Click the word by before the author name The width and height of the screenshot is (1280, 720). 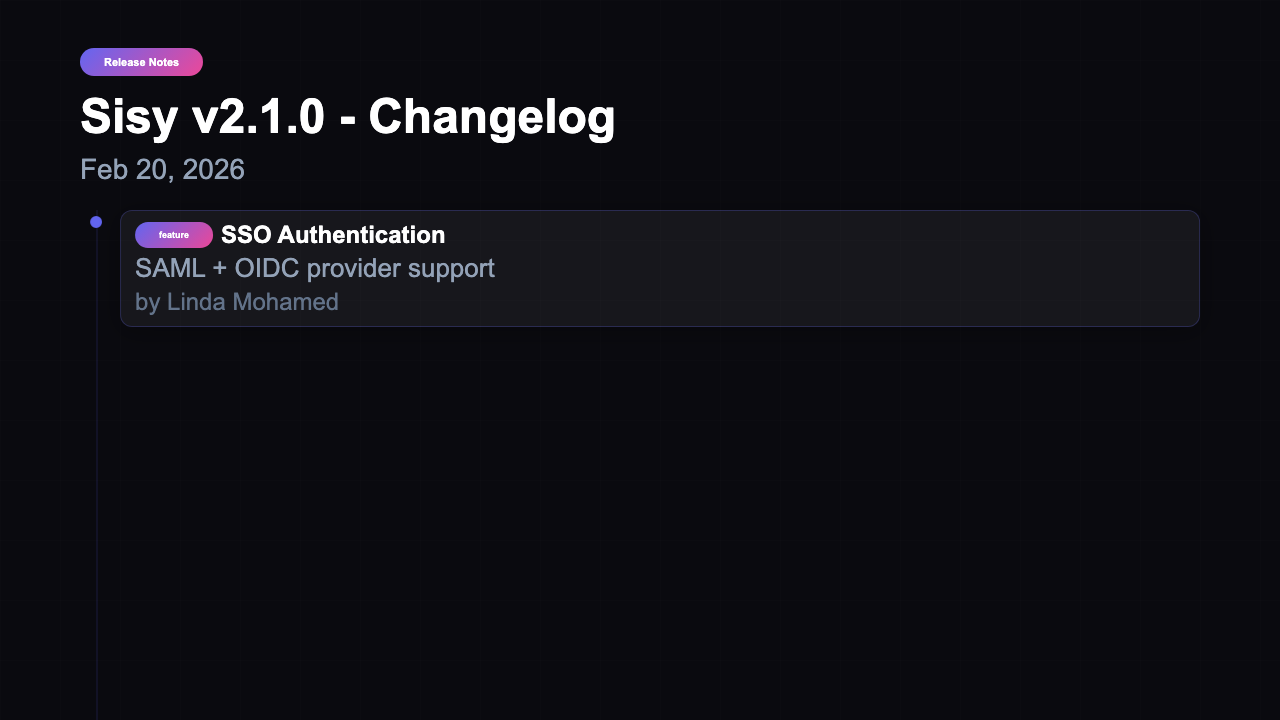click(147, 301)
